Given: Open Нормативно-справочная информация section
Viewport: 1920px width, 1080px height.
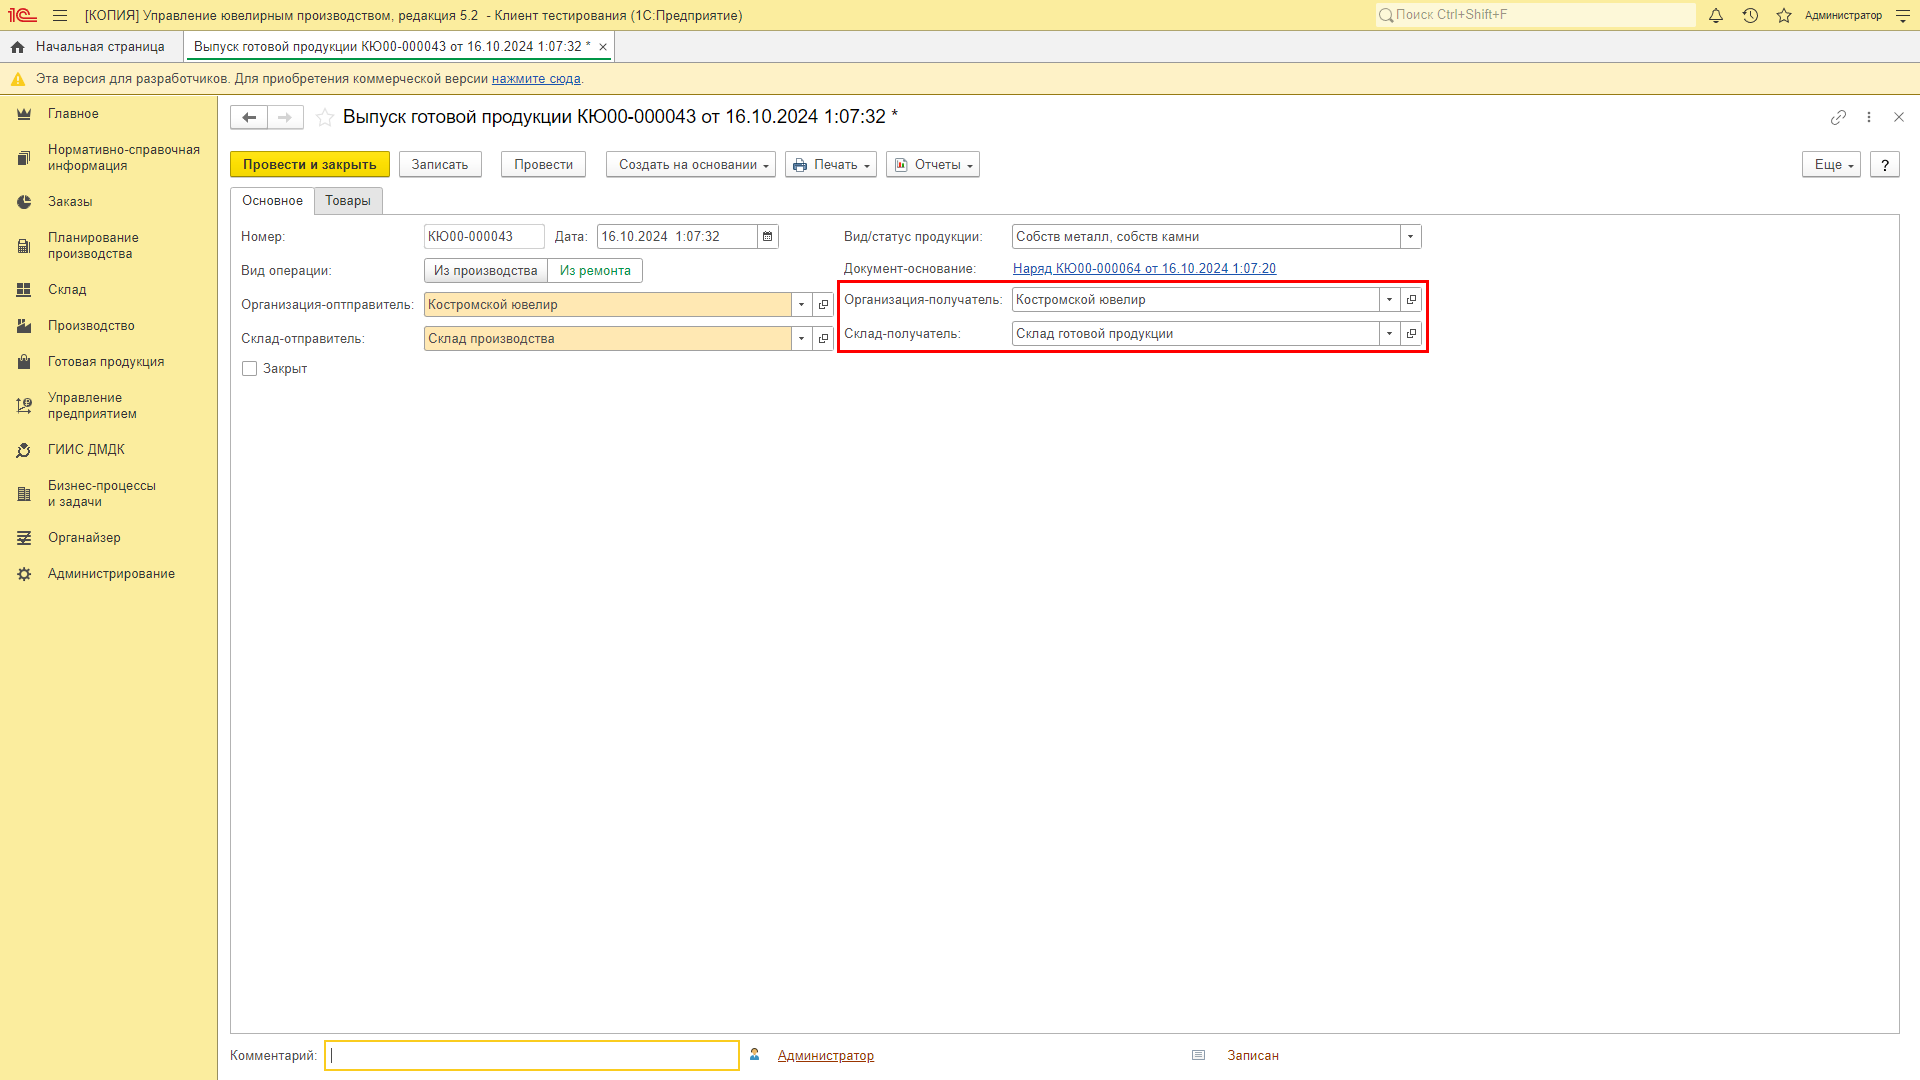Looking at the screenshot, I should [x=108, y=158].
